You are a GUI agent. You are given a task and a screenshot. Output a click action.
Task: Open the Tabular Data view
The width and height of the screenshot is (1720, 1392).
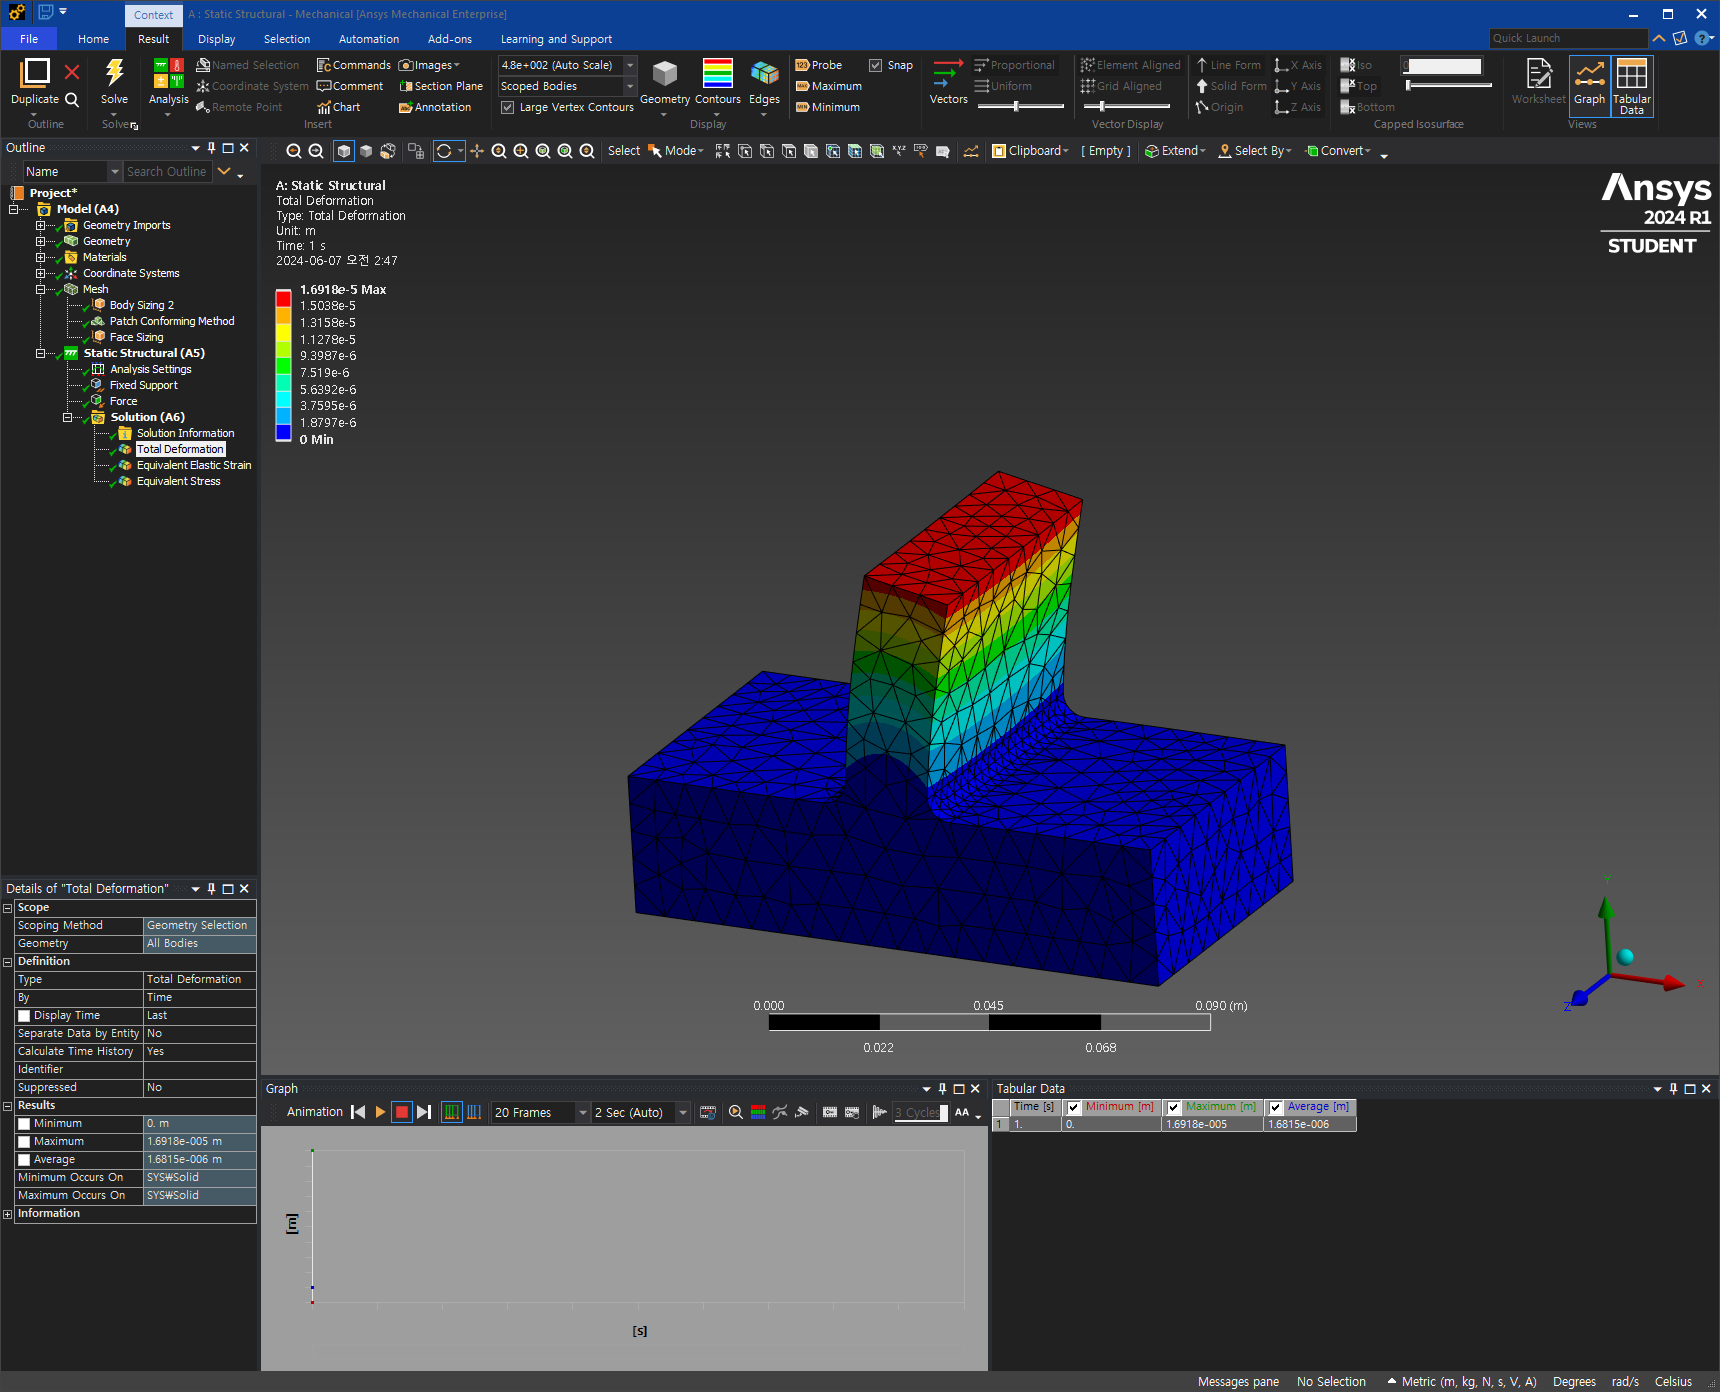[1631, 86]
